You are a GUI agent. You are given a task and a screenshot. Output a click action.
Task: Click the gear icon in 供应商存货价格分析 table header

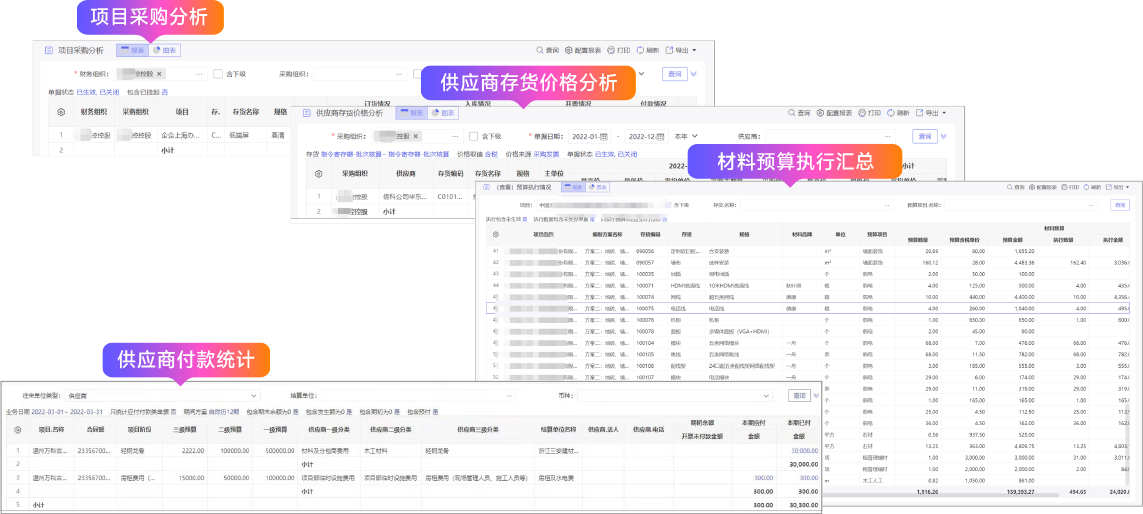319,173
